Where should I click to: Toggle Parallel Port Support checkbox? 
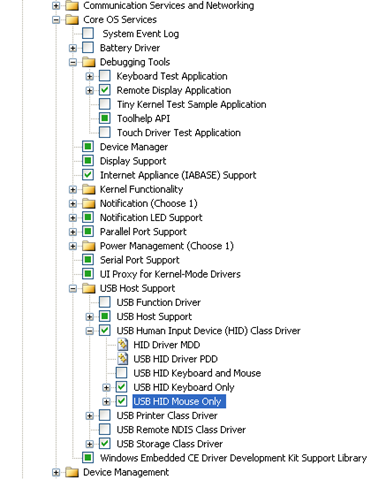(88, 232)
